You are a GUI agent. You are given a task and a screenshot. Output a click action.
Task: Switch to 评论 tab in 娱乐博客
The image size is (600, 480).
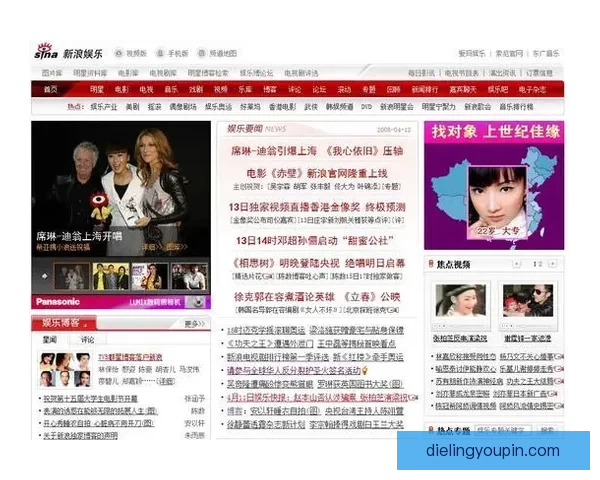pos(88,340)
